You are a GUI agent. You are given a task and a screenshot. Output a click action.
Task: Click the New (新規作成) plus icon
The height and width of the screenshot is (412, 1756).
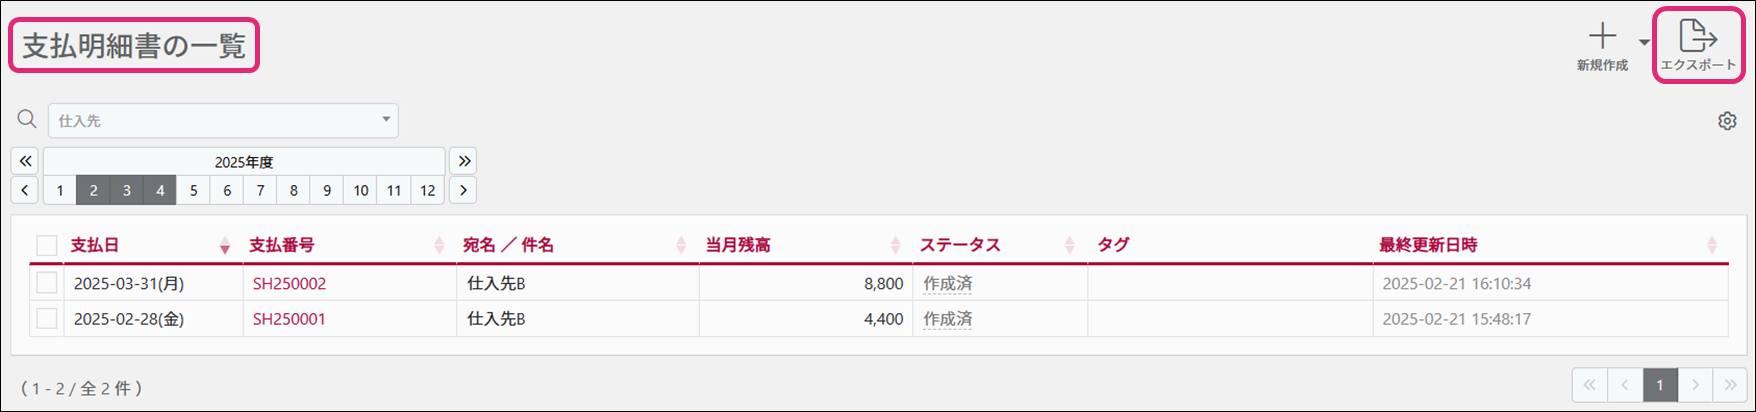coord(1602,37)
